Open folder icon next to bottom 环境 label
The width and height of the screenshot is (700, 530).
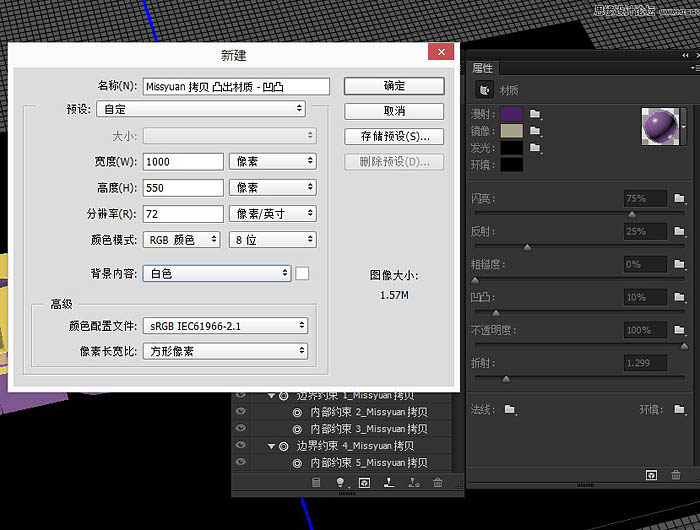pos(679,409)
